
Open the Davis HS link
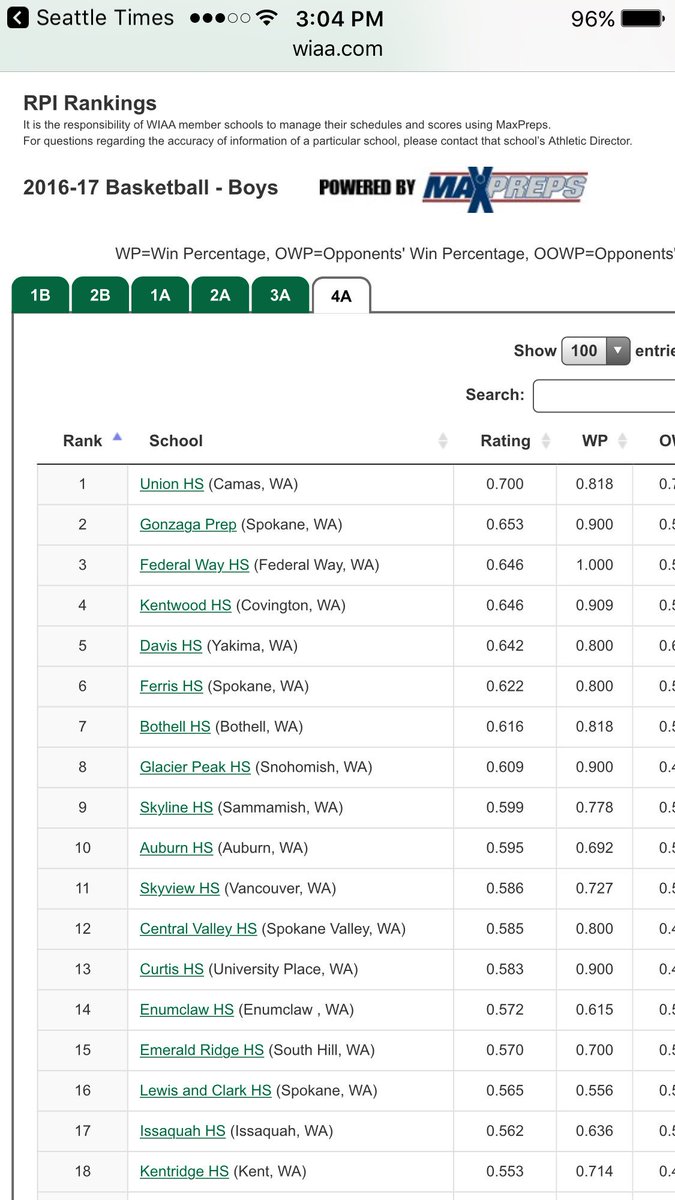[171, 646]
